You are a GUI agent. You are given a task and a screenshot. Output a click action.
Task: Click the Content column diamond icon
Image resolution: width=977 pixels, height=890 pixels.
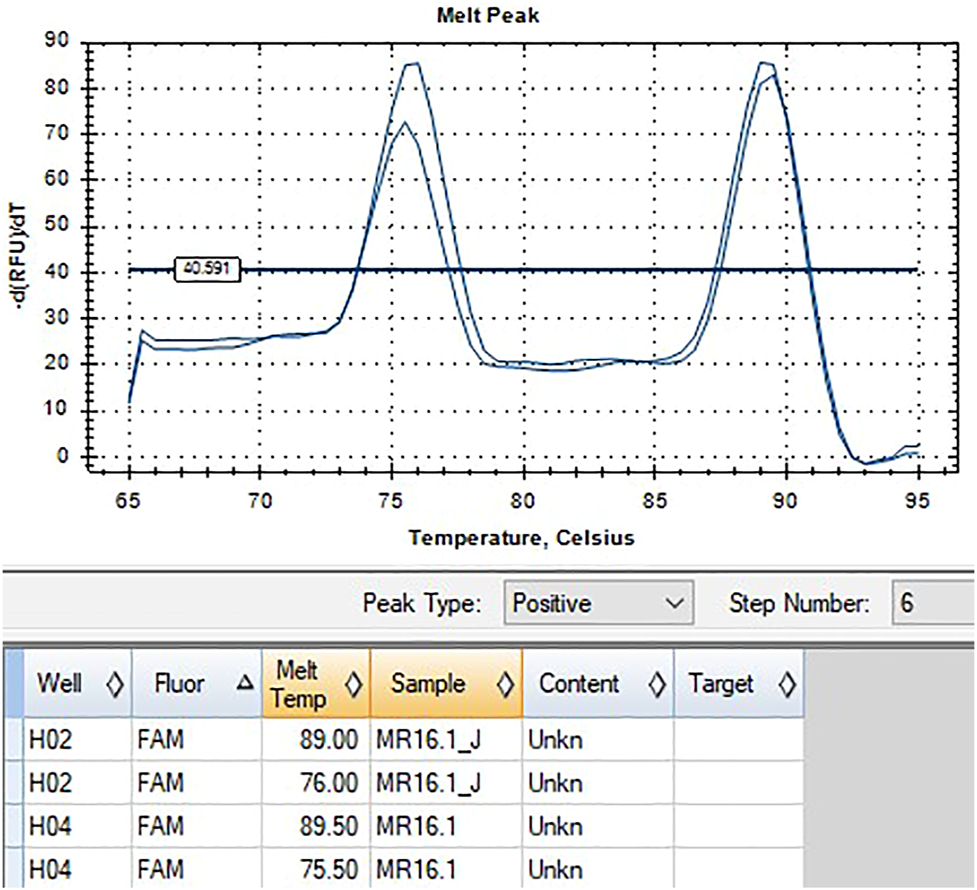click(x=655, y=684)
